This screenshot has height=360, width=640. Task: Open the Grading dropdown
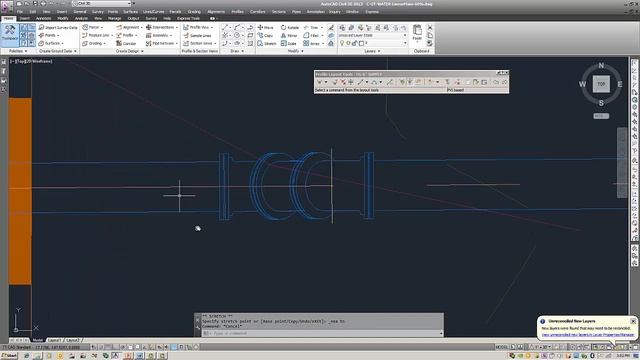coord(94,43)
